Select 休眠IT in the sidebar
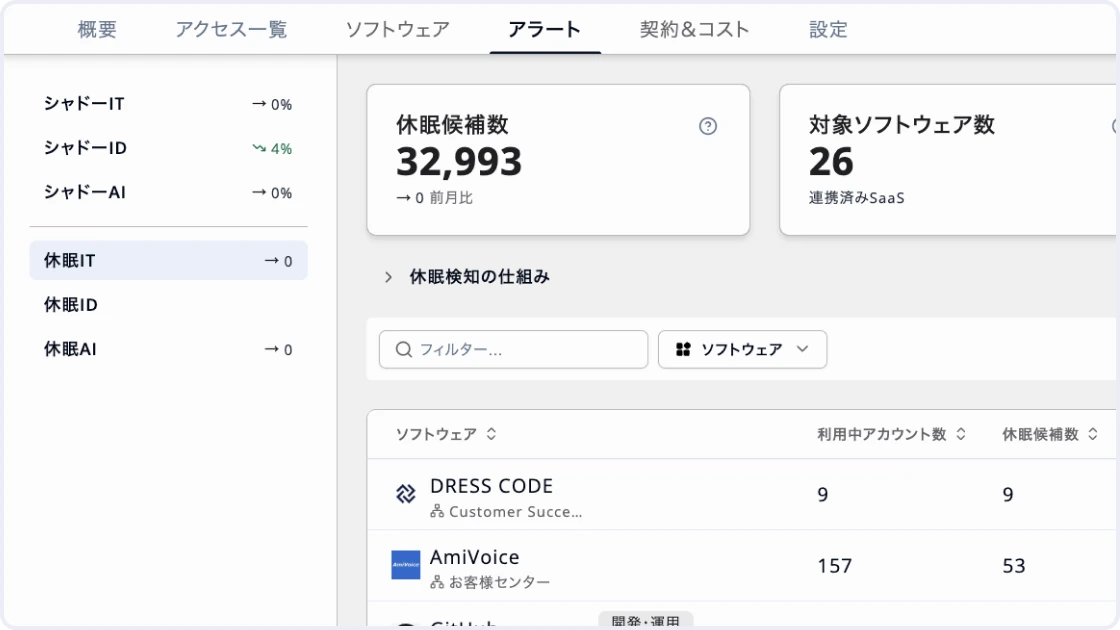 [169, 261]
